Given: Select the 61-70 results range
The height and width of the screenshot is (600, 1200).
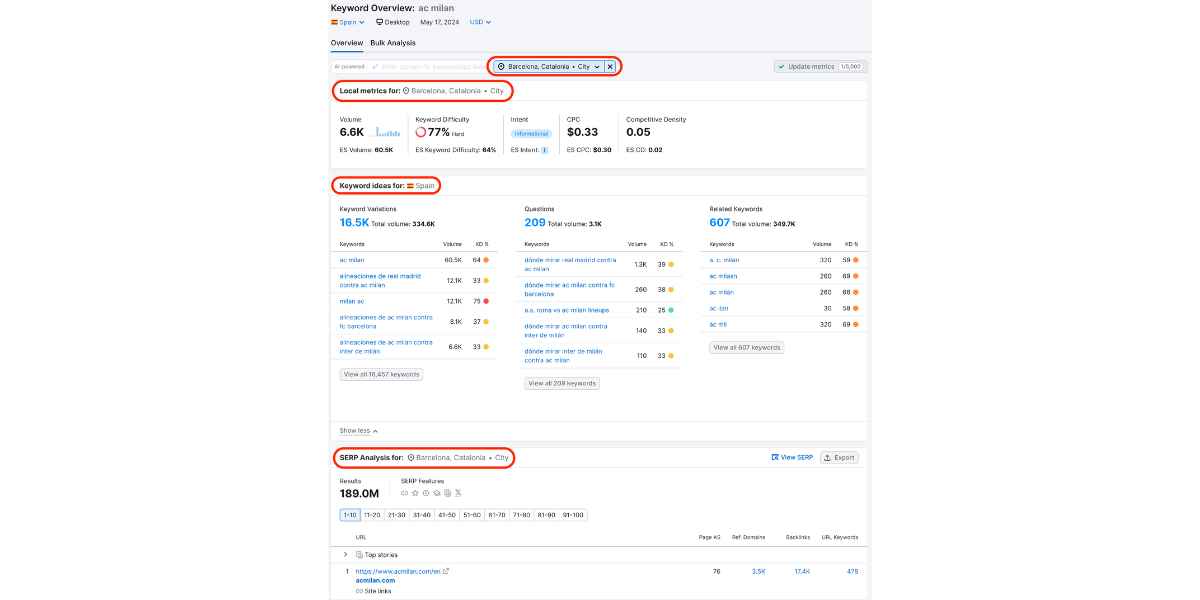Looking at the screenshot, I should click(x=497, y=515).
